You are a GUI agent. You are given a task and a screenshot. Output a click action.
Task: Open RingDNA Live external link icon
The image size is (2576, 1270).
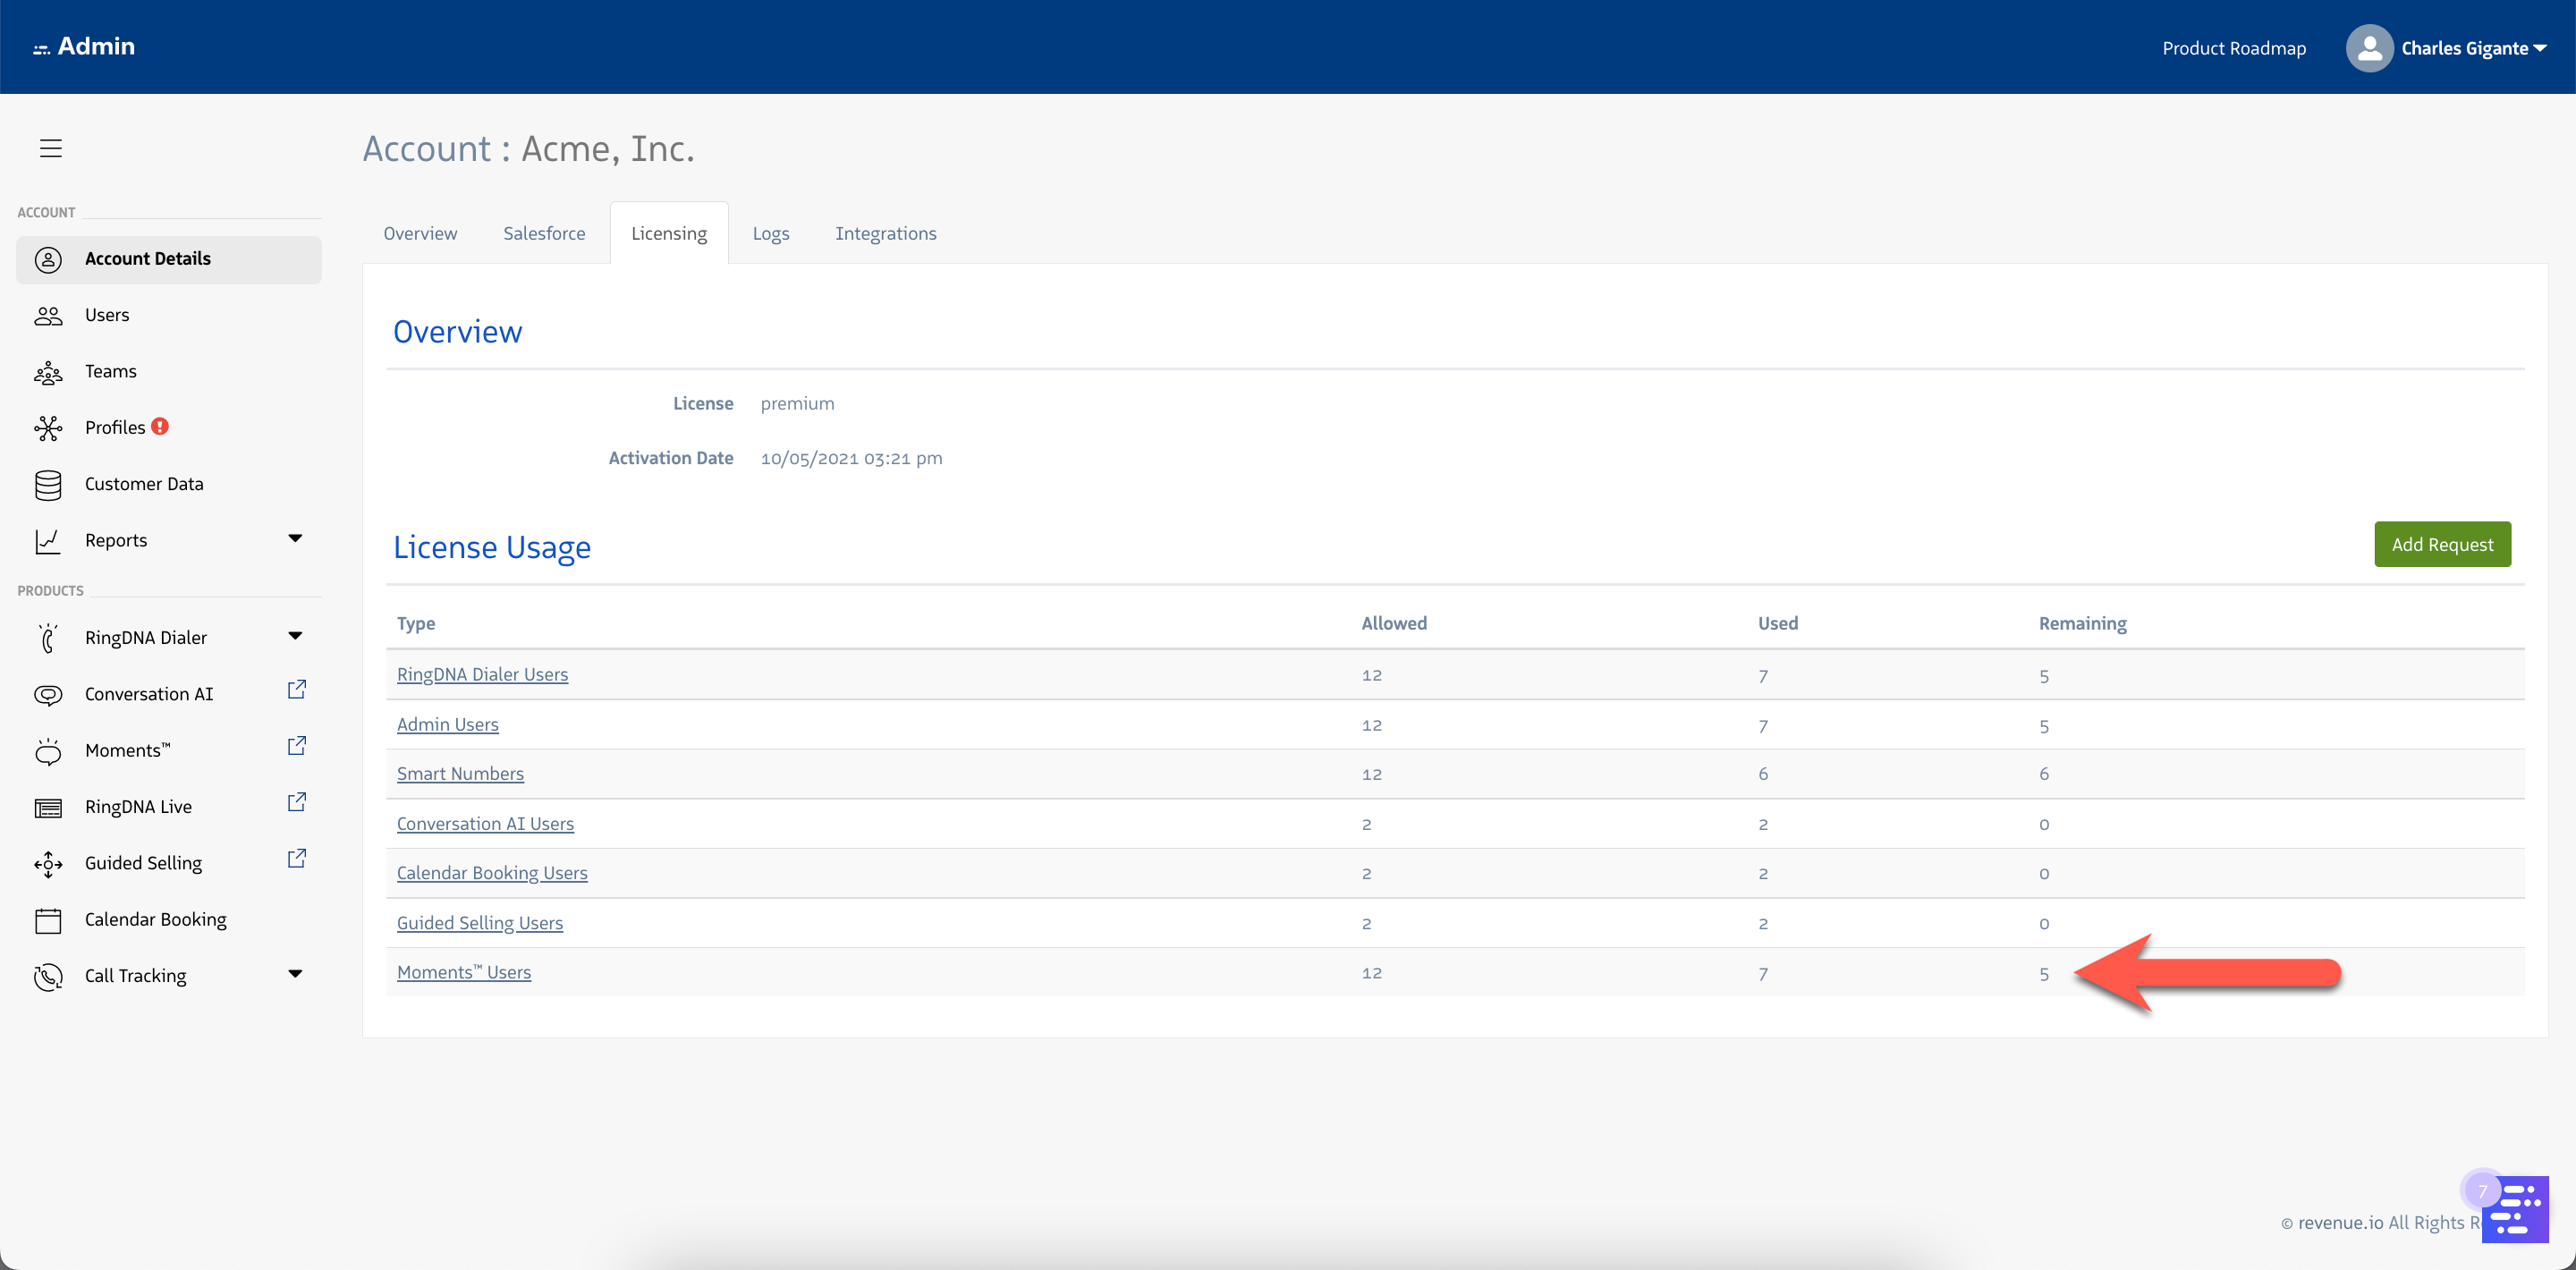point(296,802)
